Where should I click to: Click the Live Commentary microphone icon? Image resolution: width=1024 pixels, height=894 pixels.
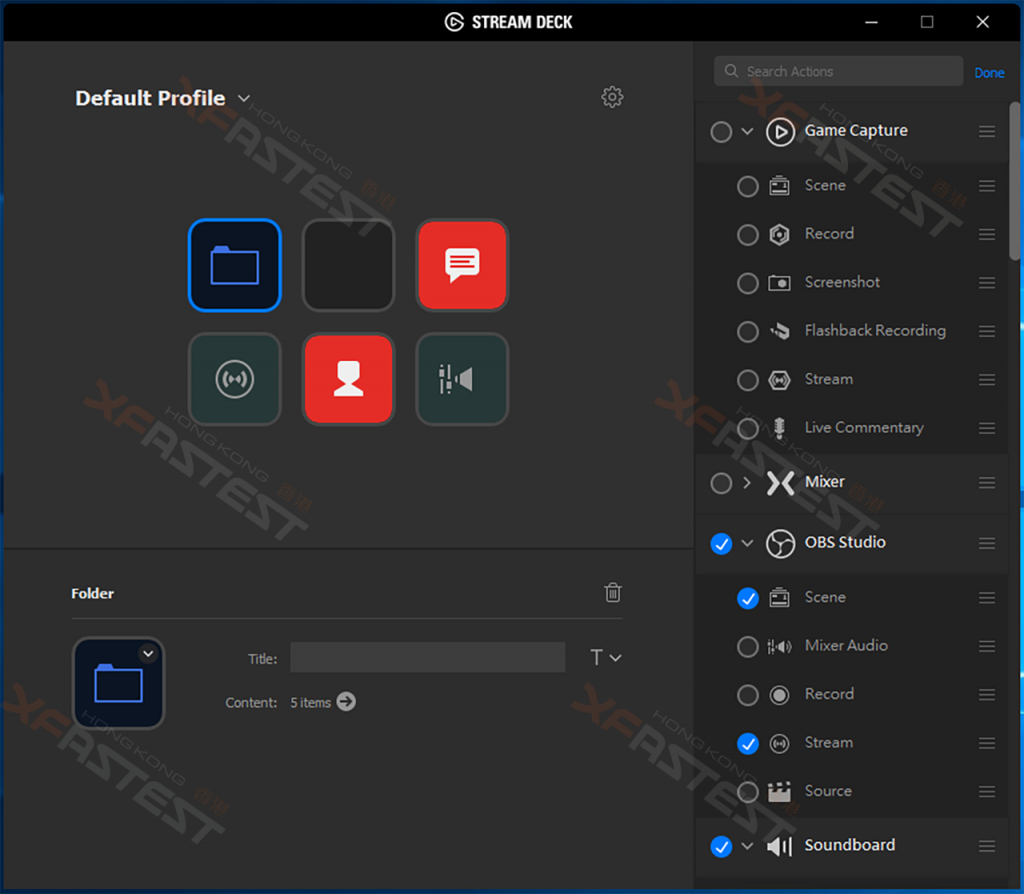(779, 428)
